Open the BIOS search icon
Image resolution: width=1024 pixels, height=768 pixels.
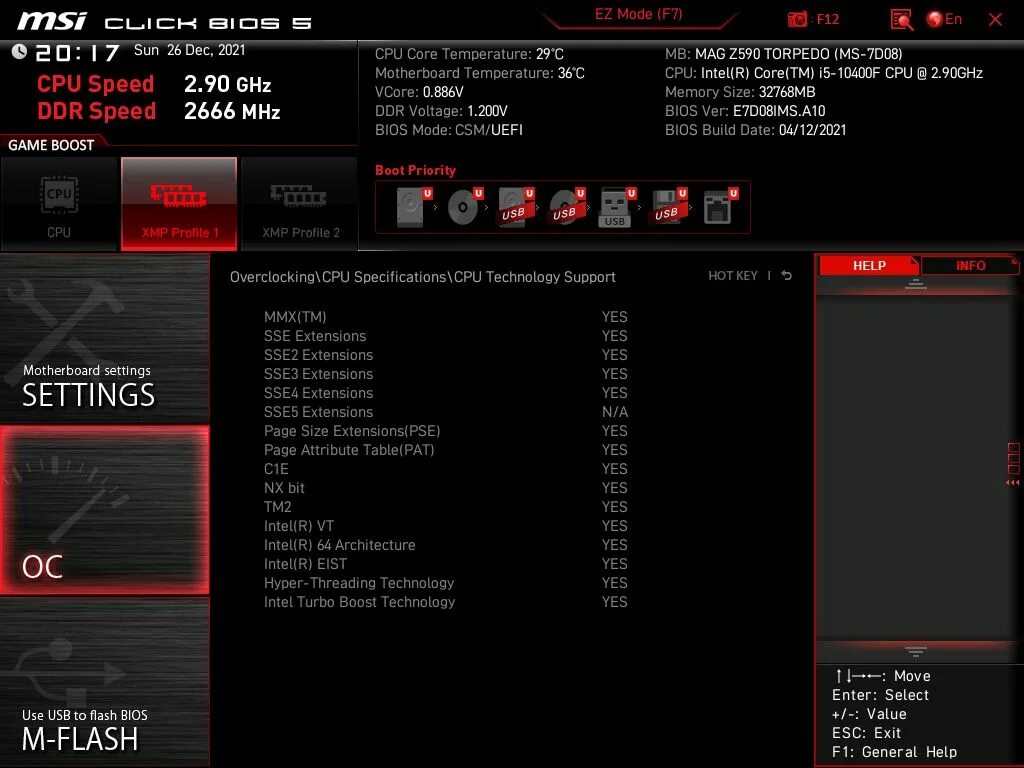901,20
